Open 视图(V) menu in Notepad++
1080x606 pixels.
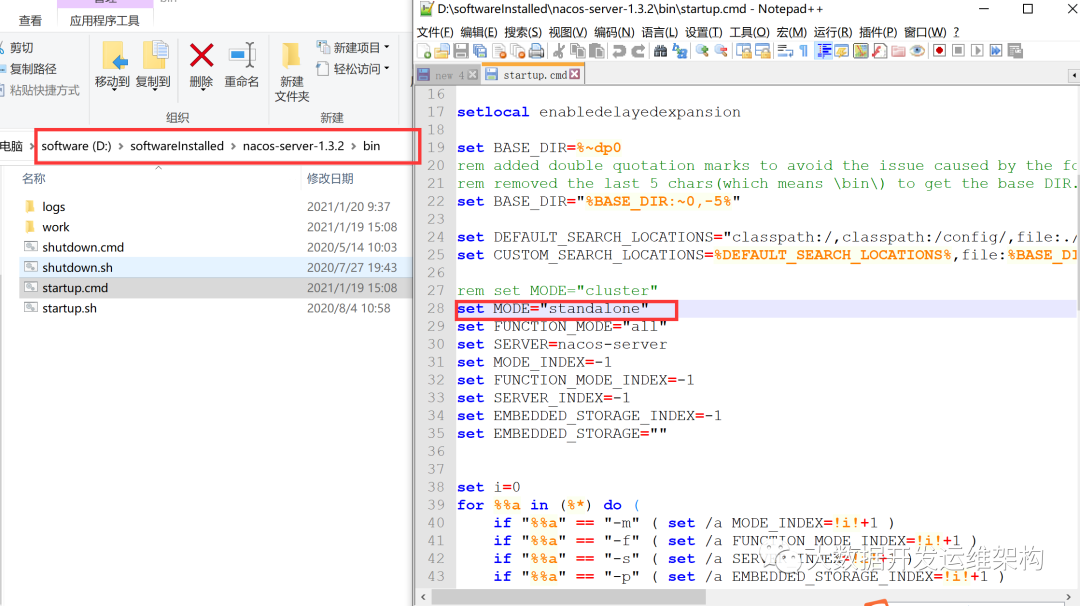pos(568,32)
